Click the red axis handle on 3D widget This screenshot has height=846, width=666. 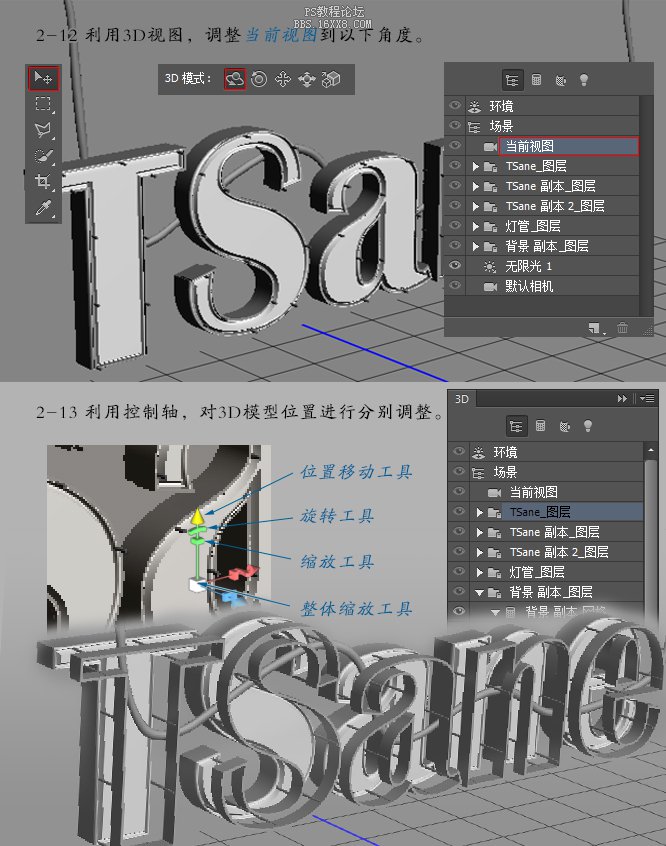243,573
